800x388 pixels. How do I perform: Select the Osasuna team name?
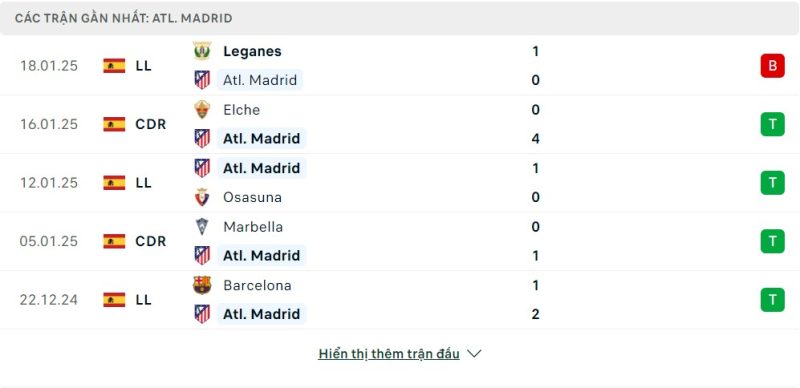pos(252,197)
